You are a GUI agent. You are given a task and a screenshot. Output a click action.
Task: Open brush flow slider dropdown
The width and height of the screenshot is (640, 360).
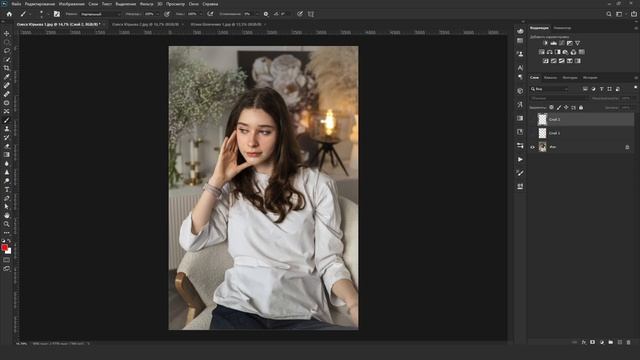pos(200,14)
